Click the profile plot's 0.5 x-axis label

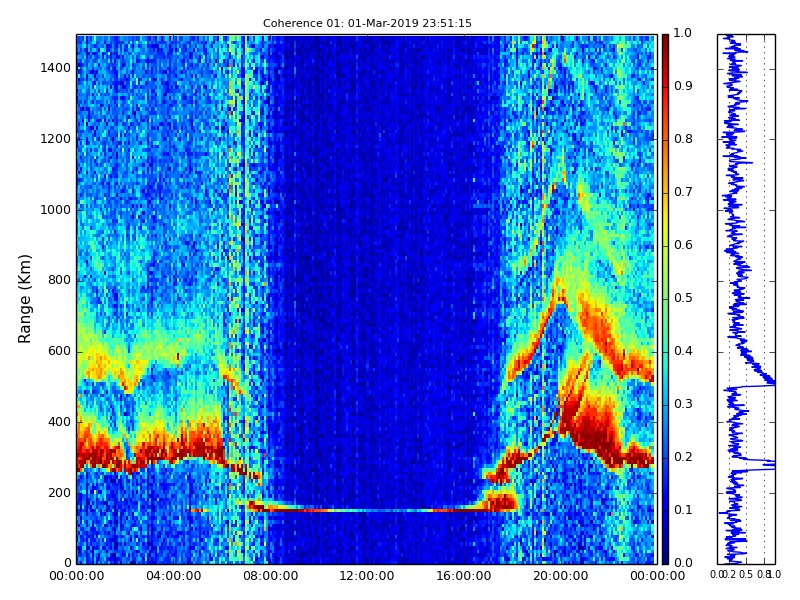[x=746, y=574]
